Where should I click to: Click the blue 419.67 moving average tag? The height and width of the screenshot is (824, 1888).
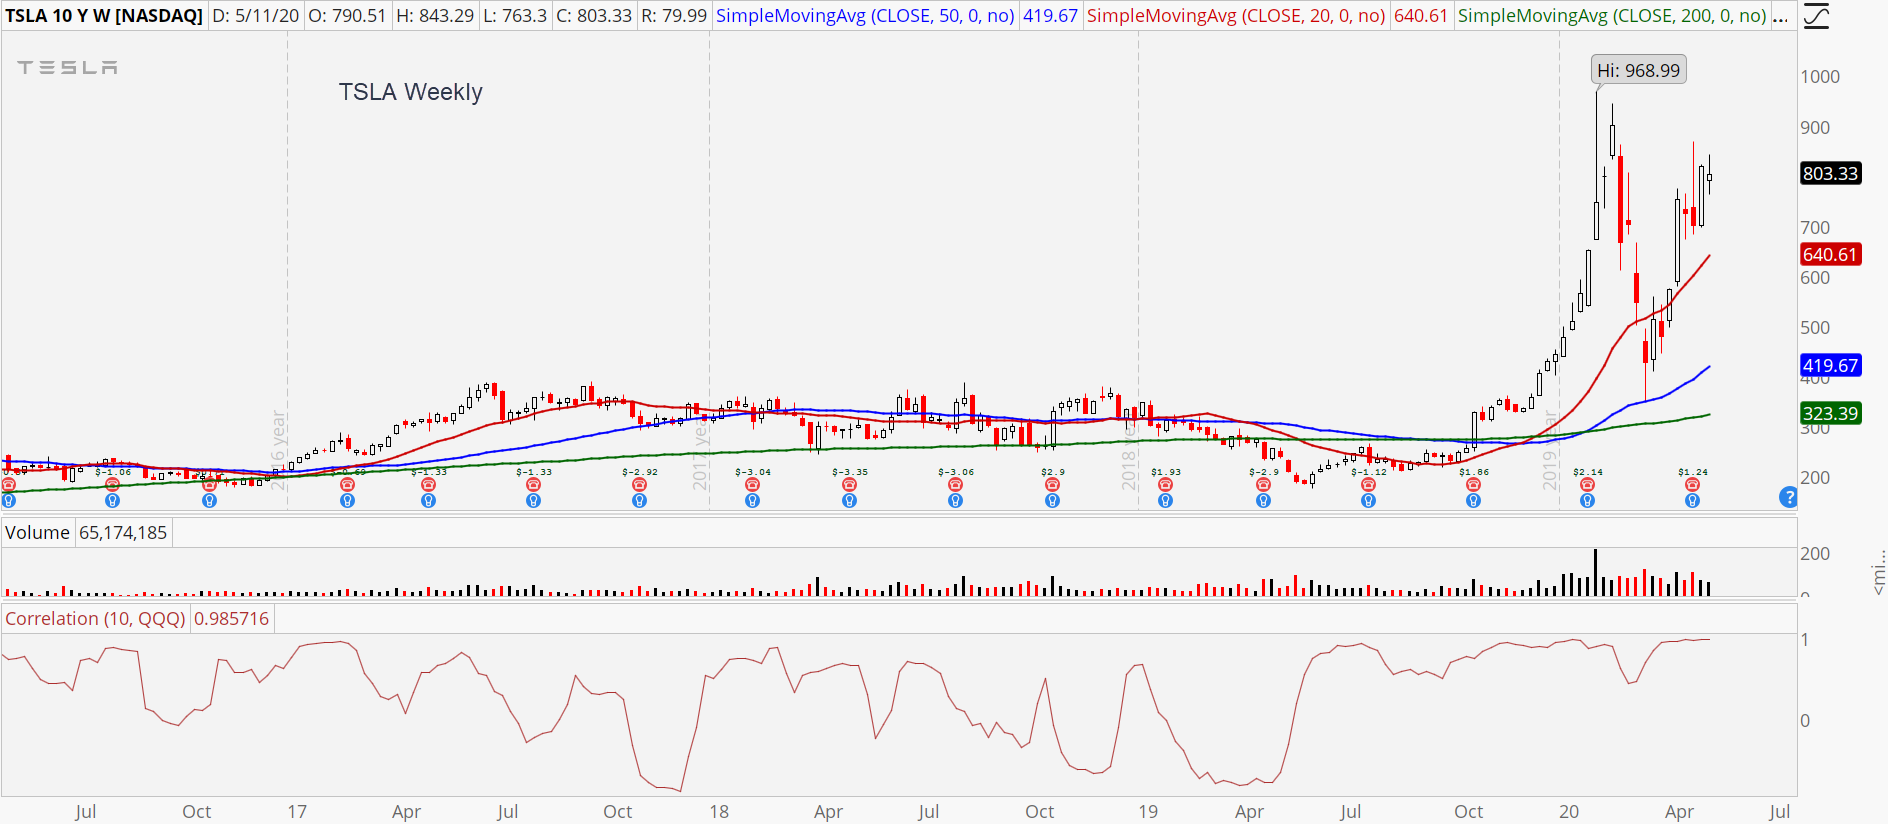[x=1830, y=366]
